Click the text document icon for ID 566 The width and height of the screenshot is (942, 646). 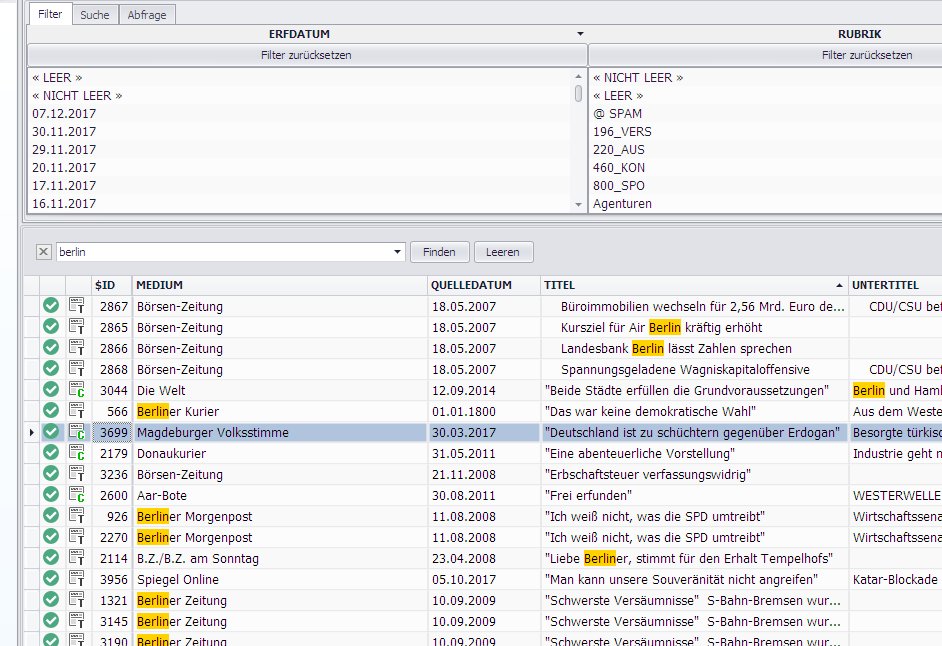[77, 411]
